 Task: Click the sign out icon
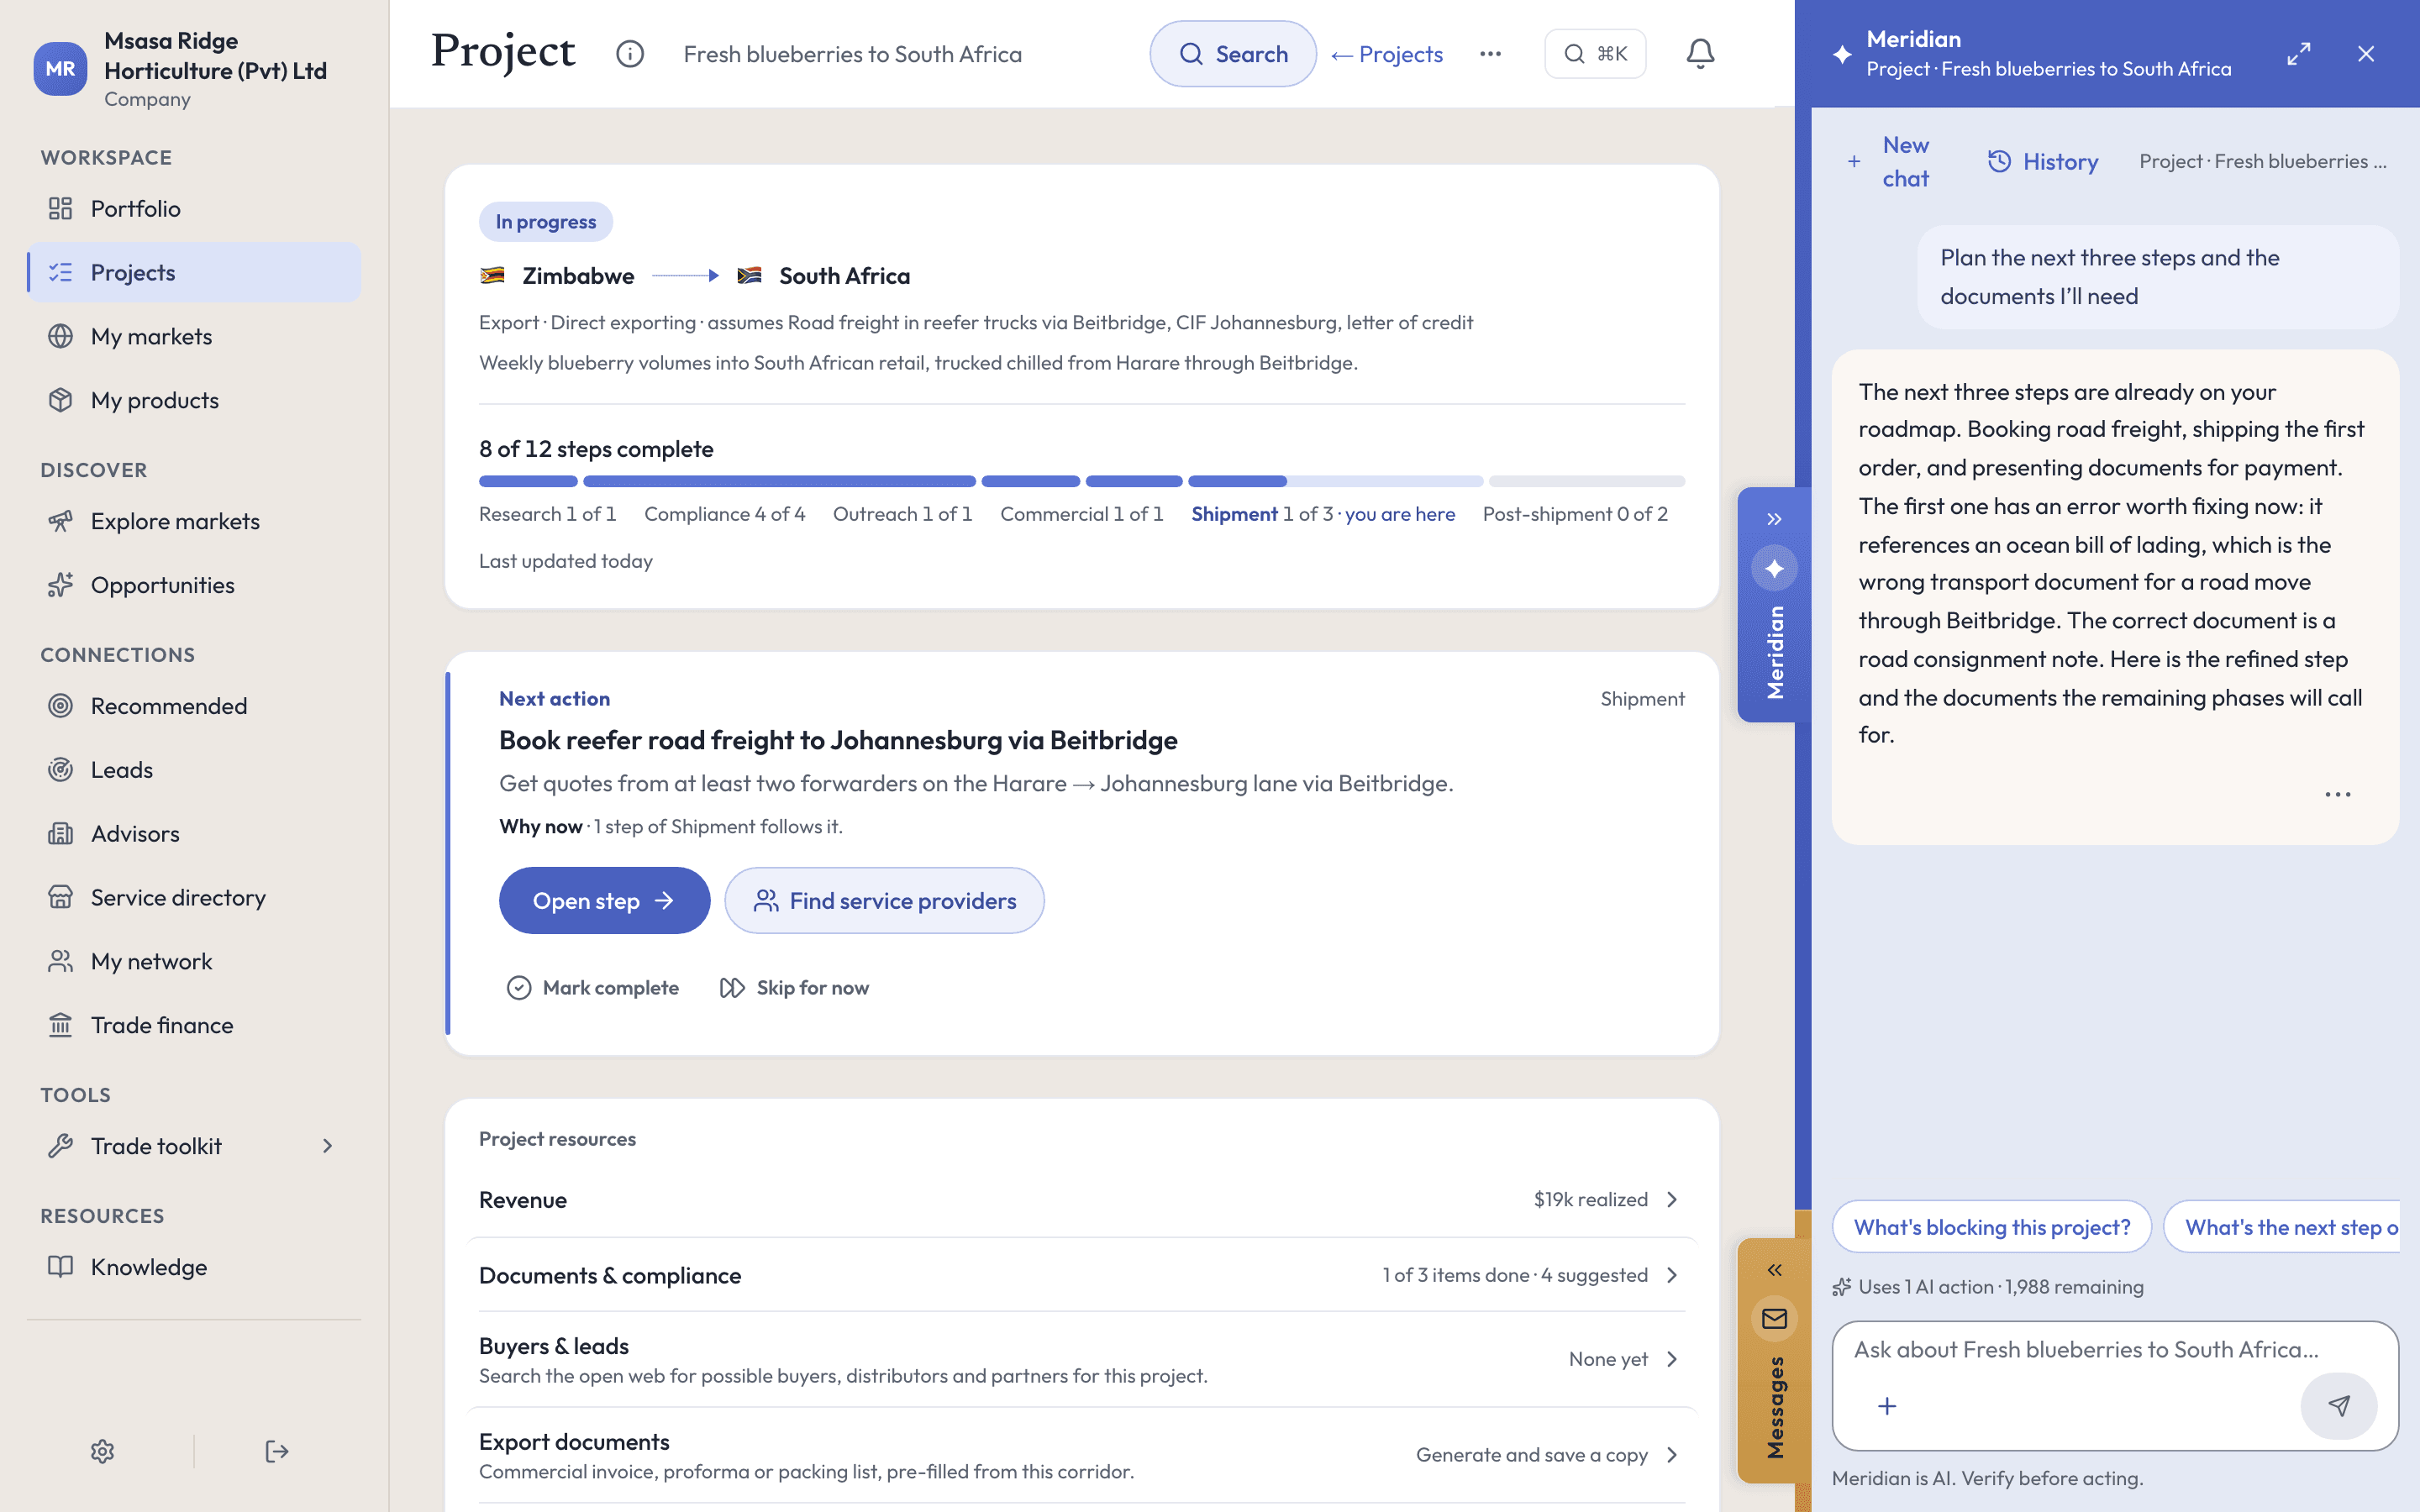[x=277, y=1451]
